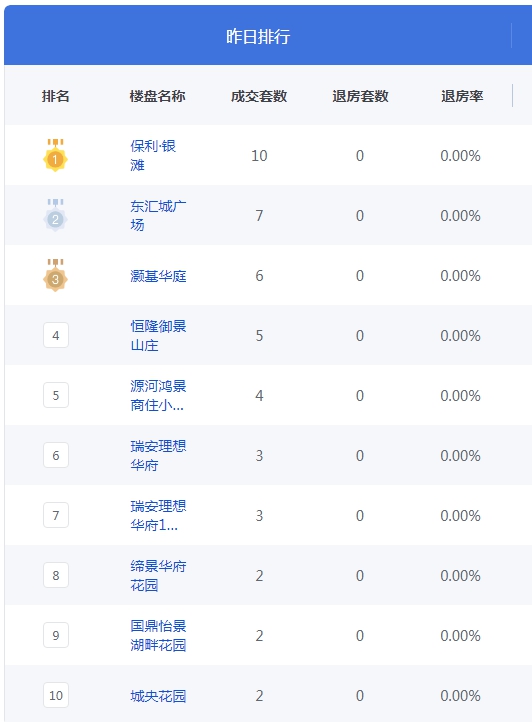532x722 pixels.
Task: Click the bronze rank 3 medal icon
Action: click(55, 275)
